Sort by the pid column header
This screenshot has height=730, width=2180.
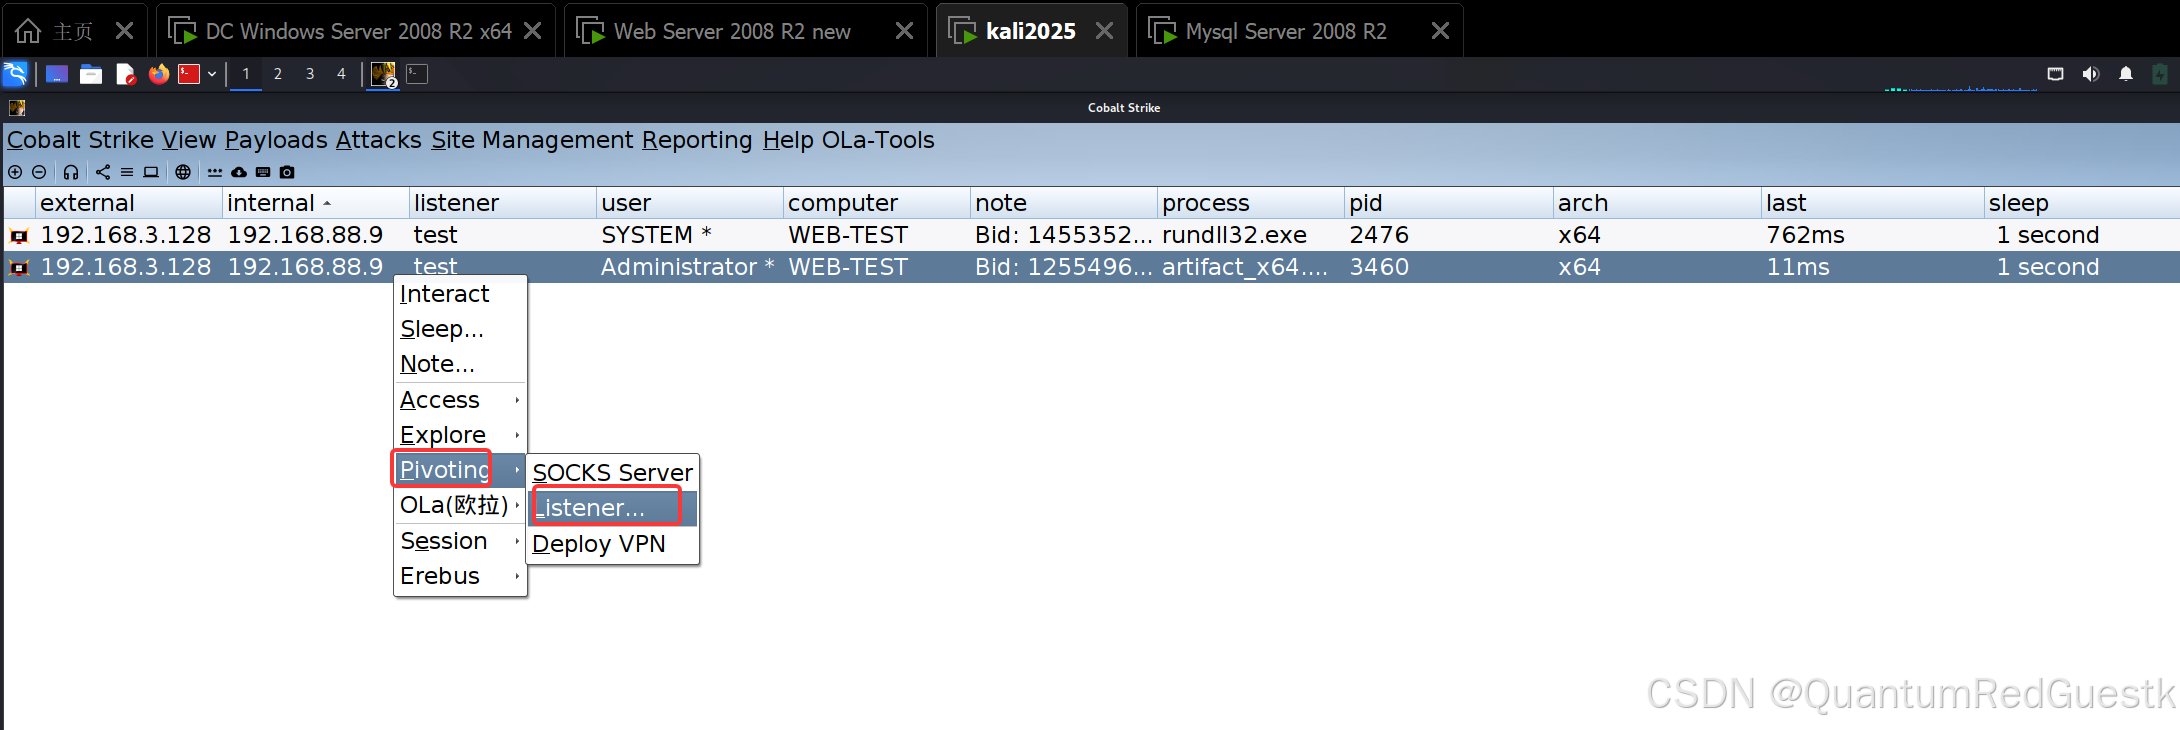click(1448, 203)
